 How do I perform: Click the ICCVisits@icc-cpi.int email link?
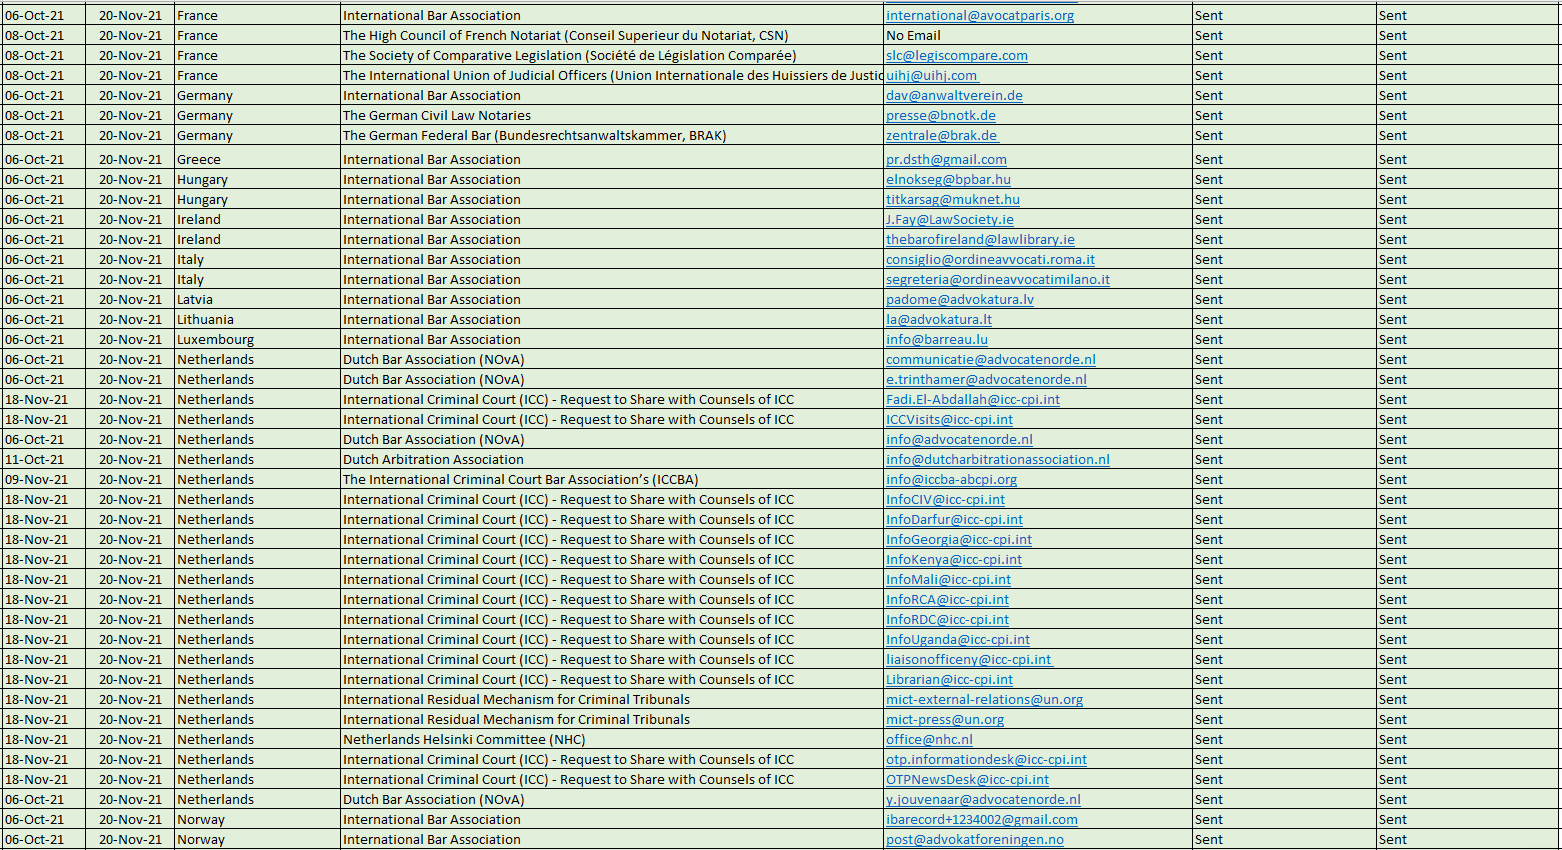tap(949, 420)
